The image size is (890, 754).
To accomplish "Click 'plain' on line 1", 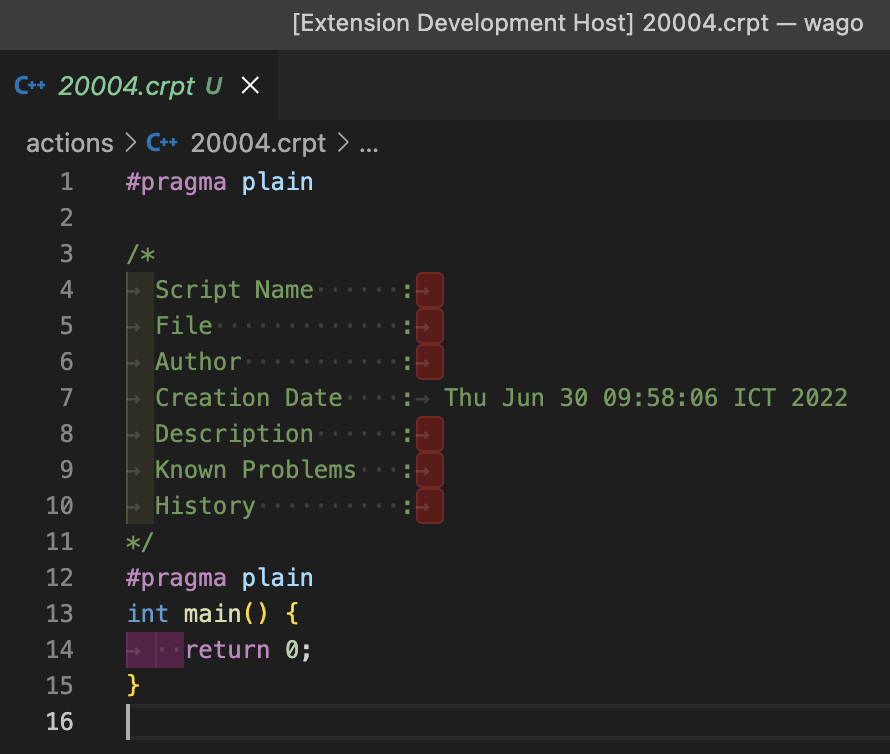I will (278, 182).
